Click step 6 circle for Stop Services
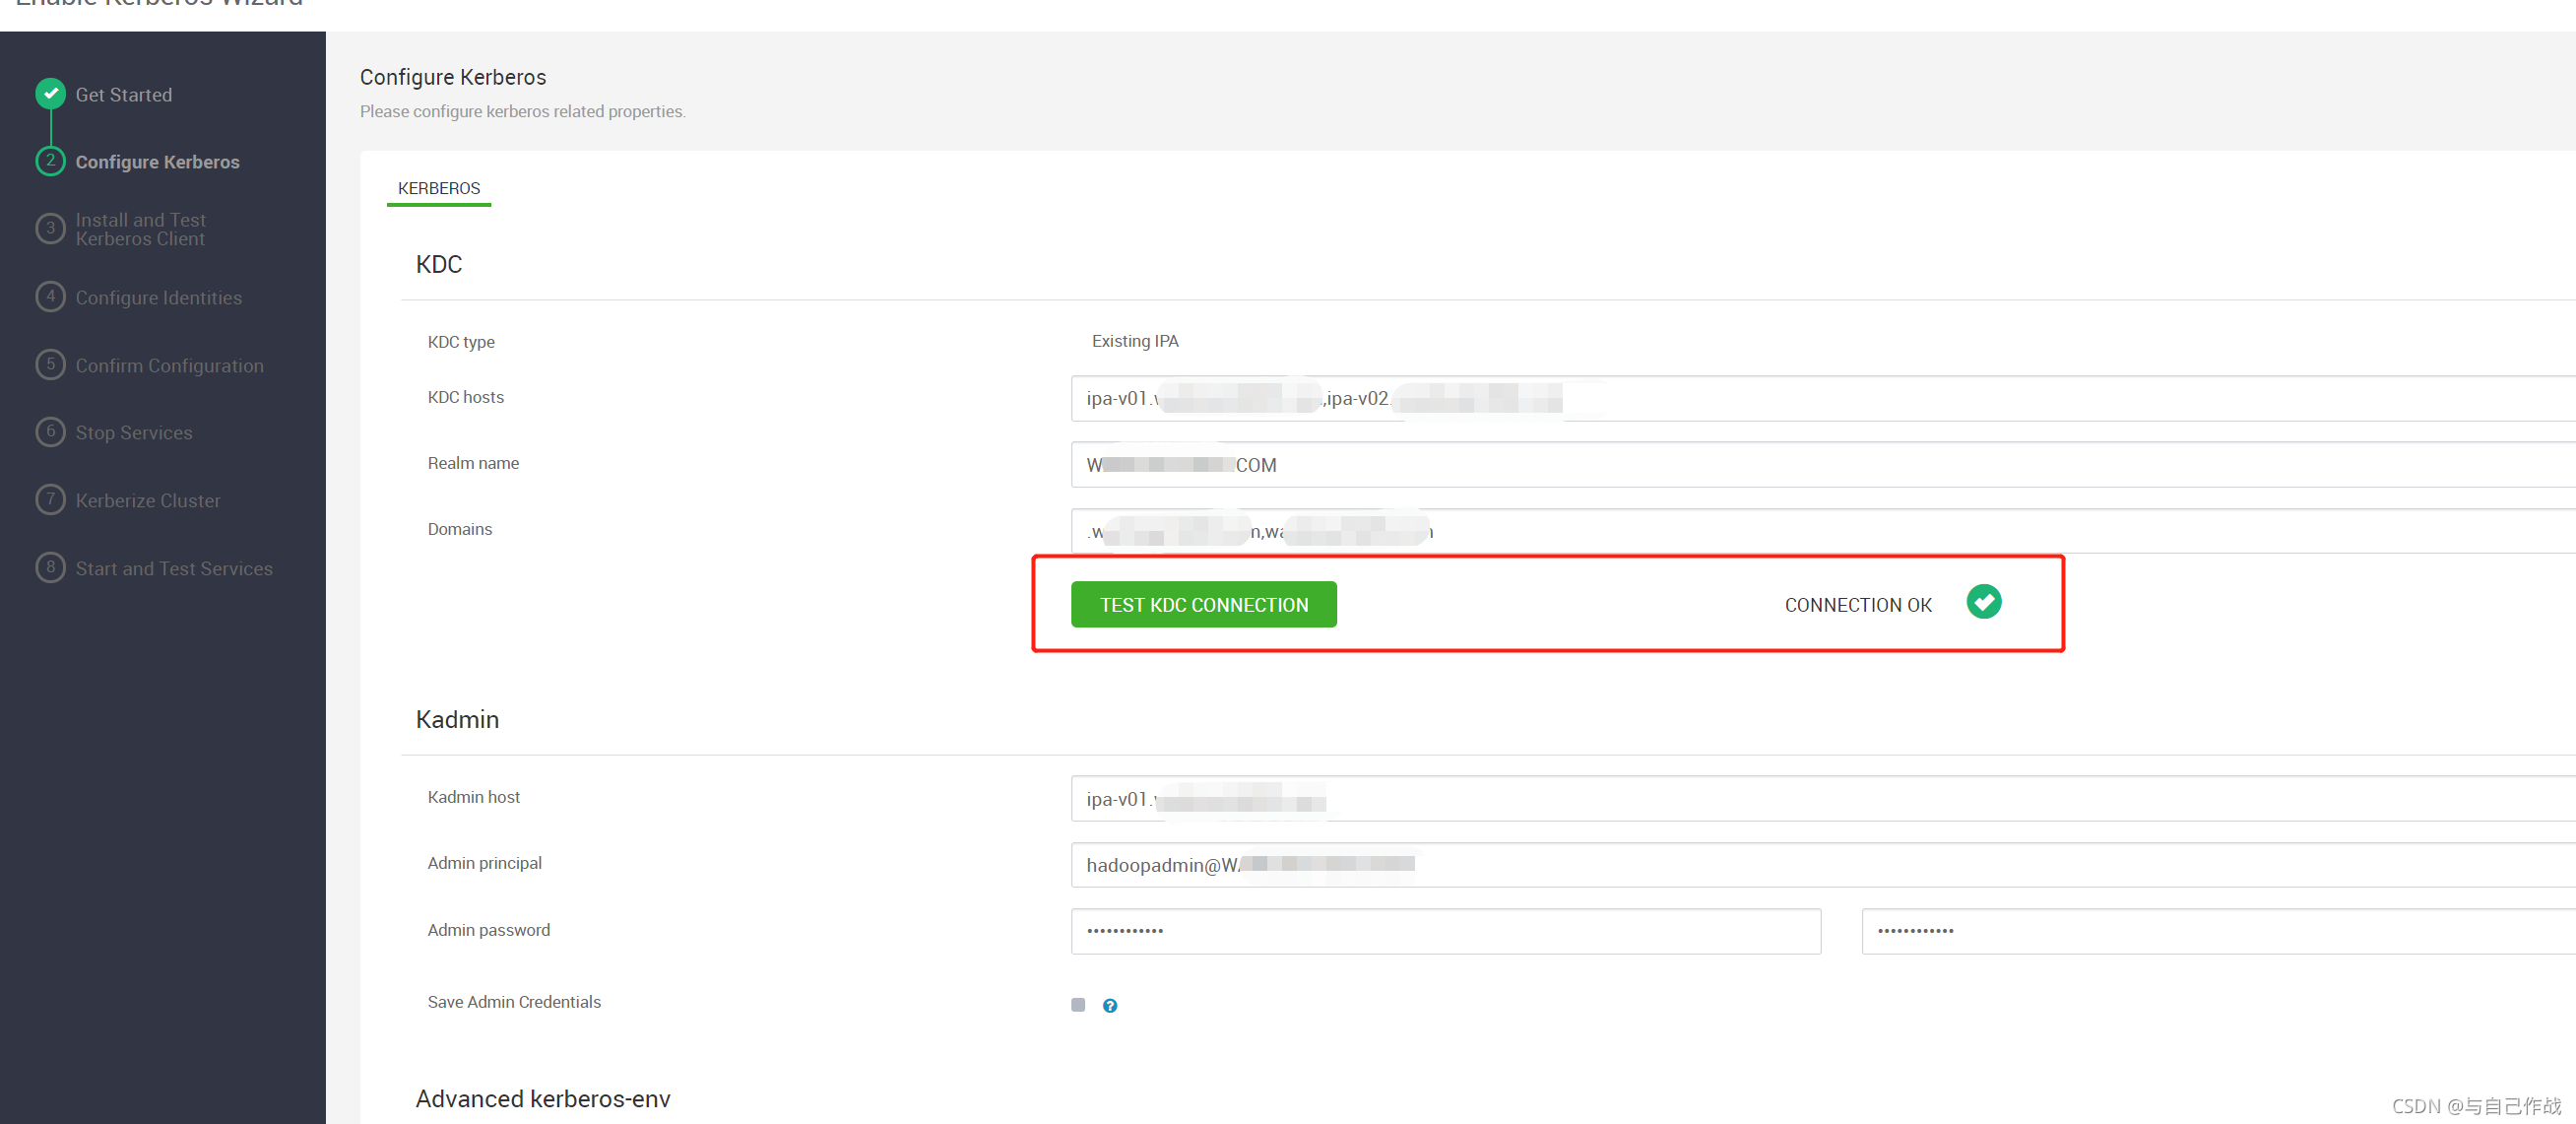Screen dimensions: 2576x1124 tap(50, 432)
